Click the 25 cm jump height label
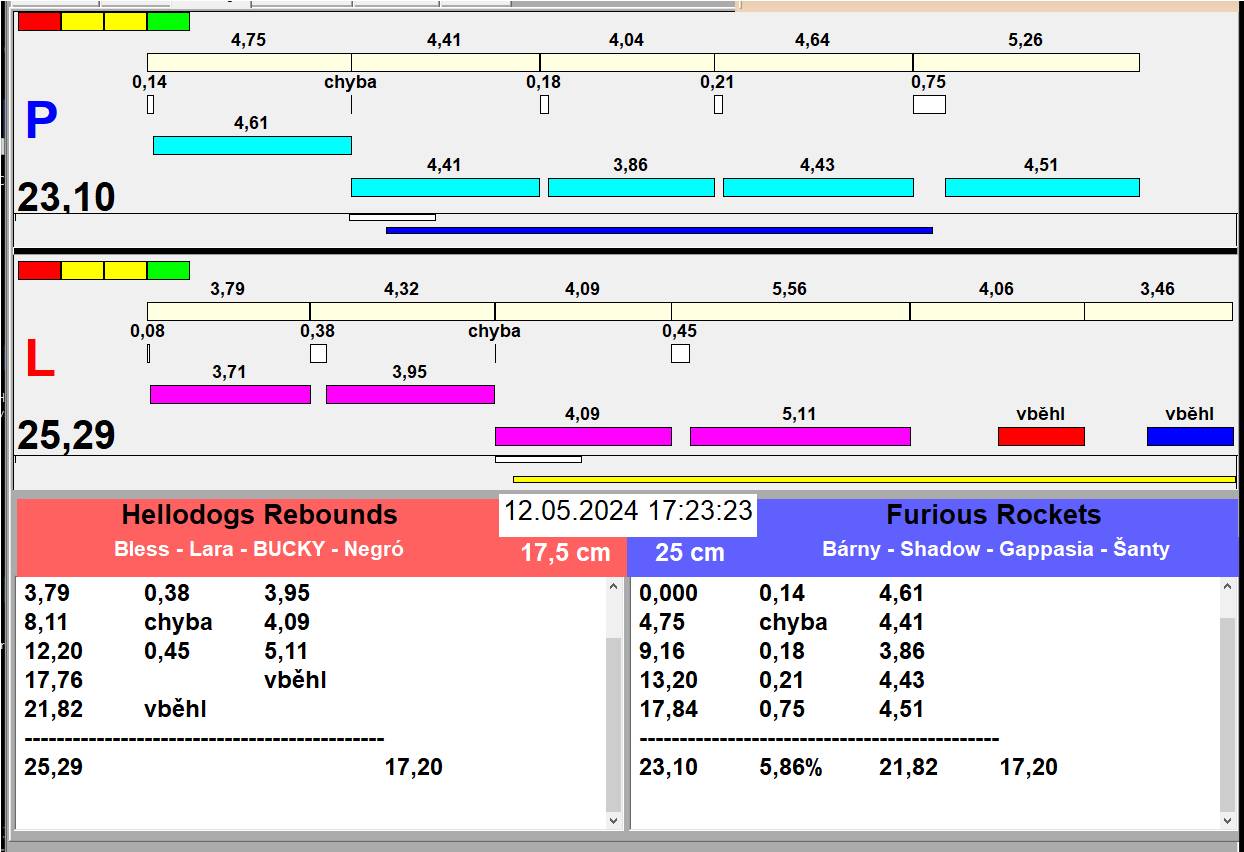 tap(689, 553)
